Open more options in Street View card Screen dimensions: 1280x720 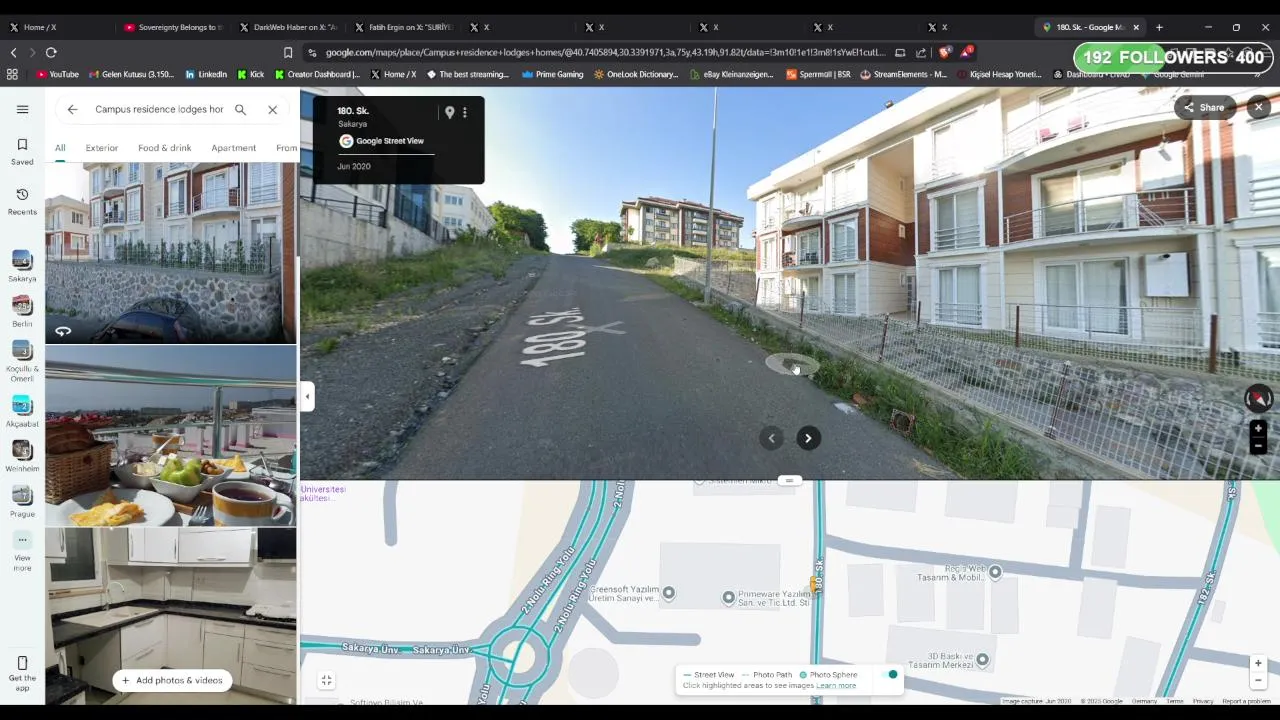(464, 113)
